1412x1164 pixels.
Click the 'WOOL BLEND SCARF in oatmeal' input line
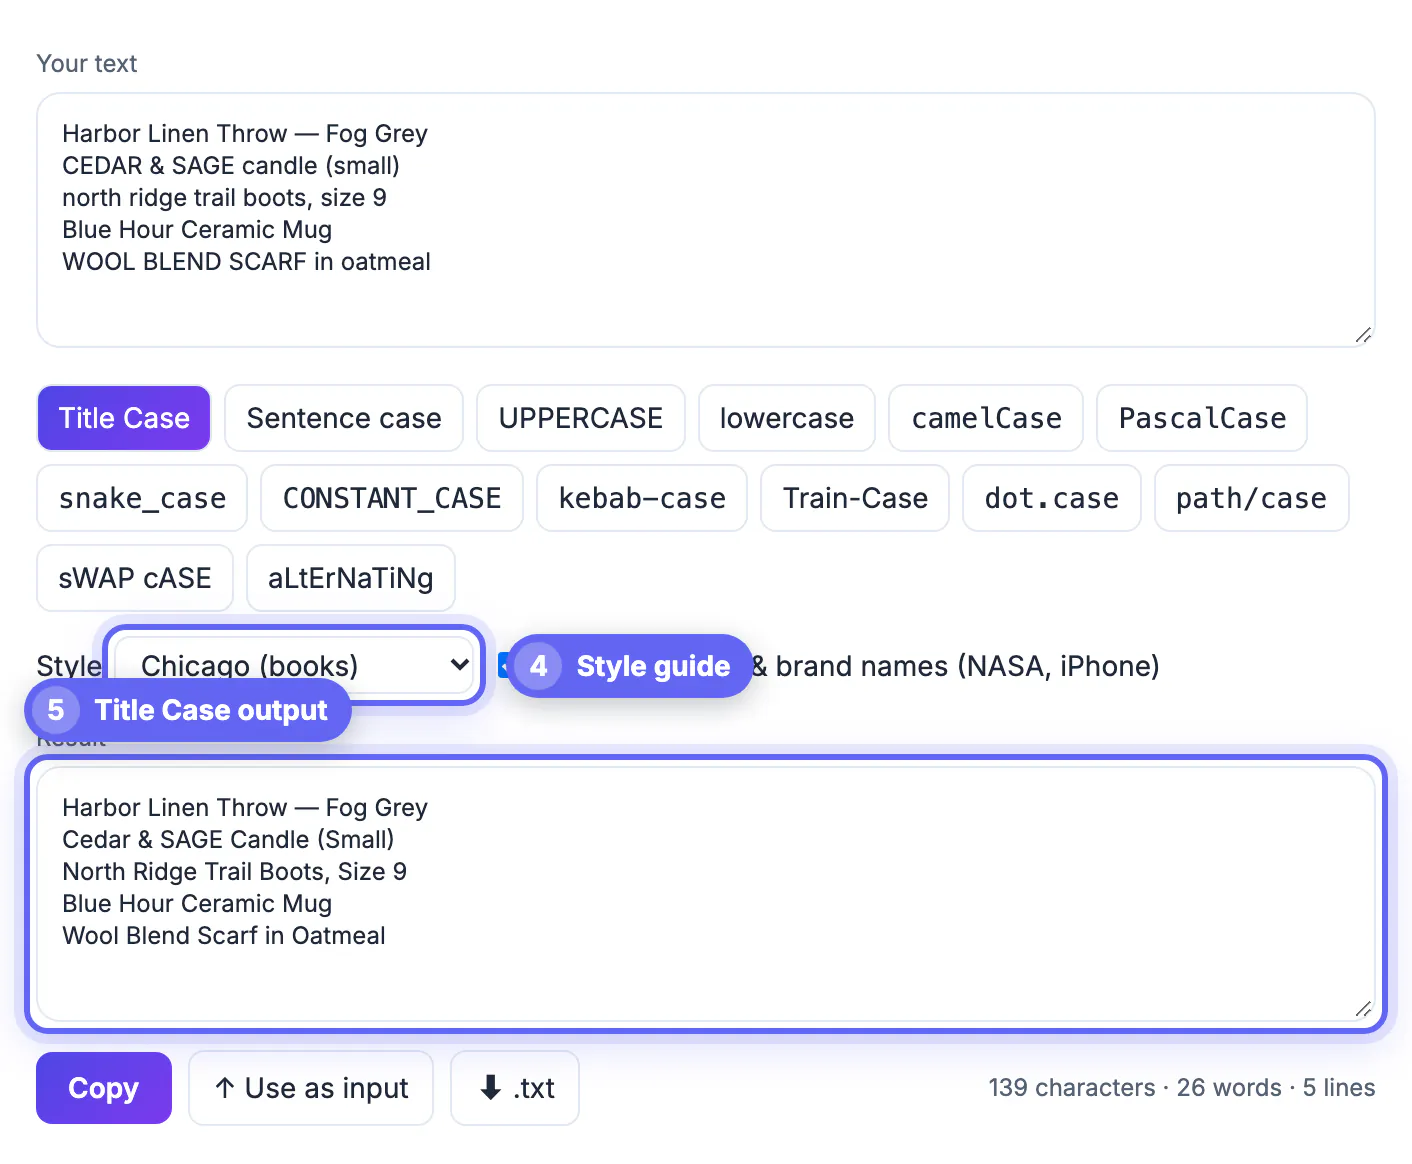(246, 262)
